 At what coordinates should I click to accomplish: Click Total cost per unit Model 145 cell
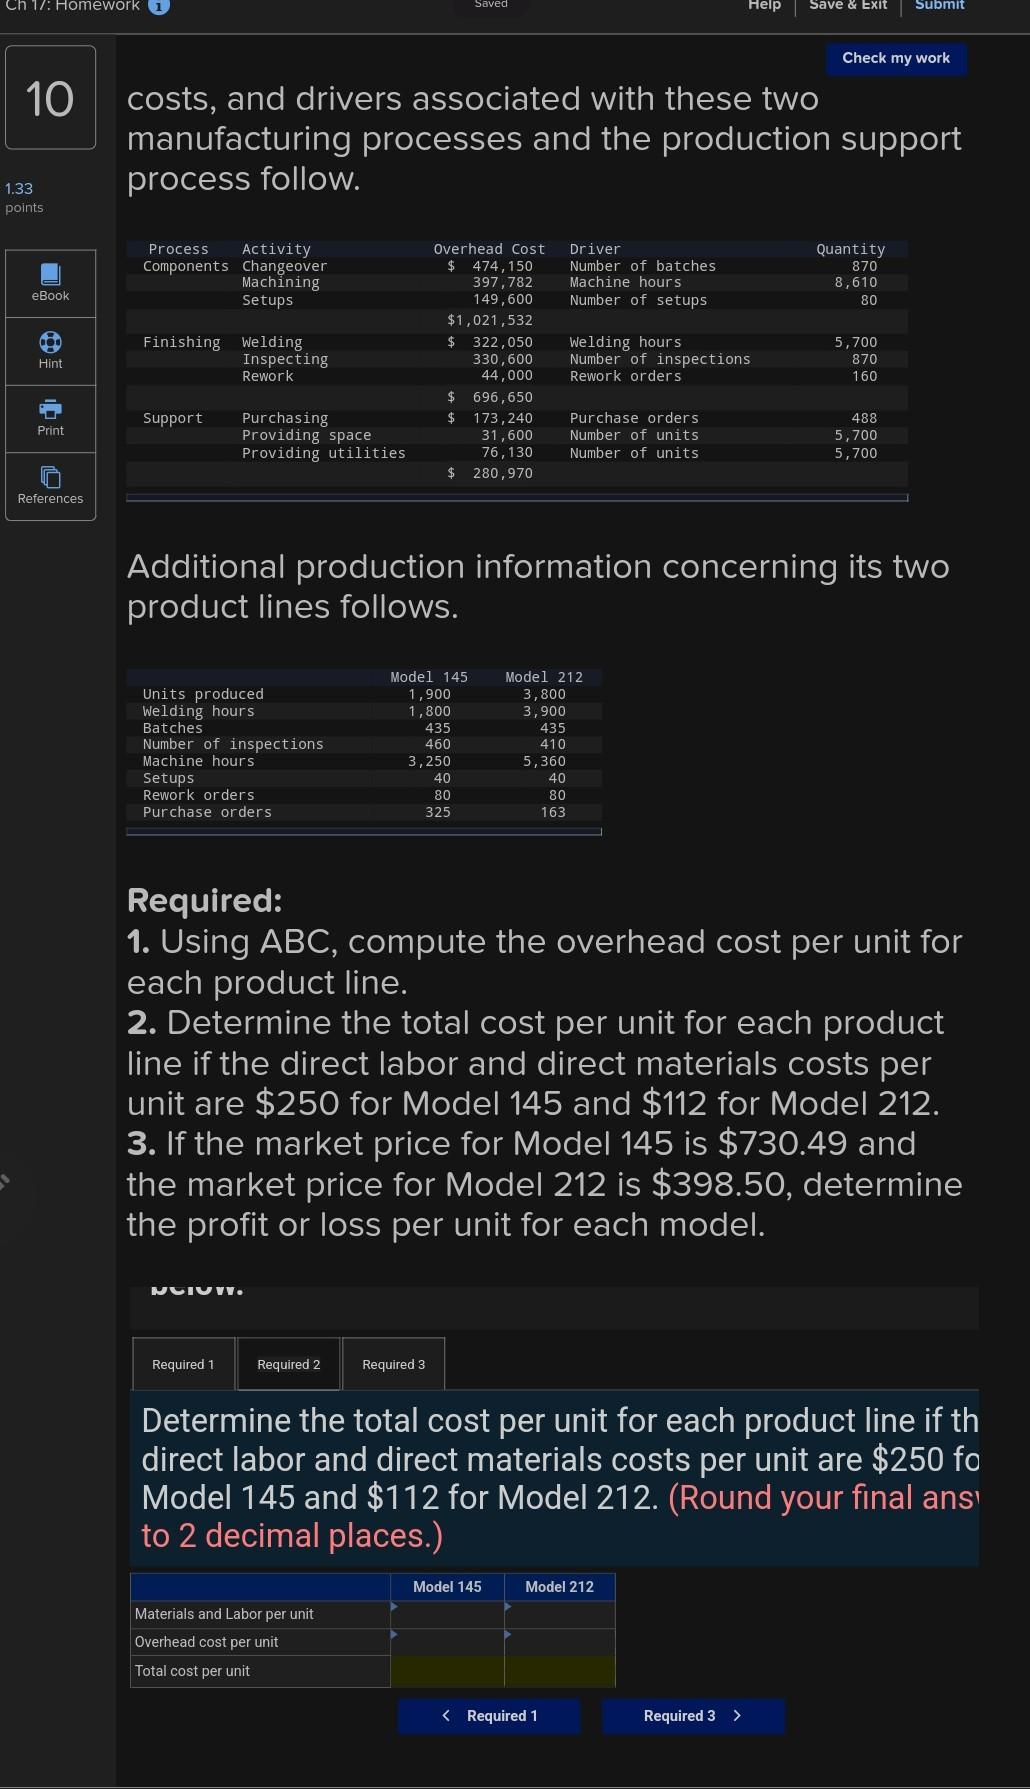coord(447,1671)
